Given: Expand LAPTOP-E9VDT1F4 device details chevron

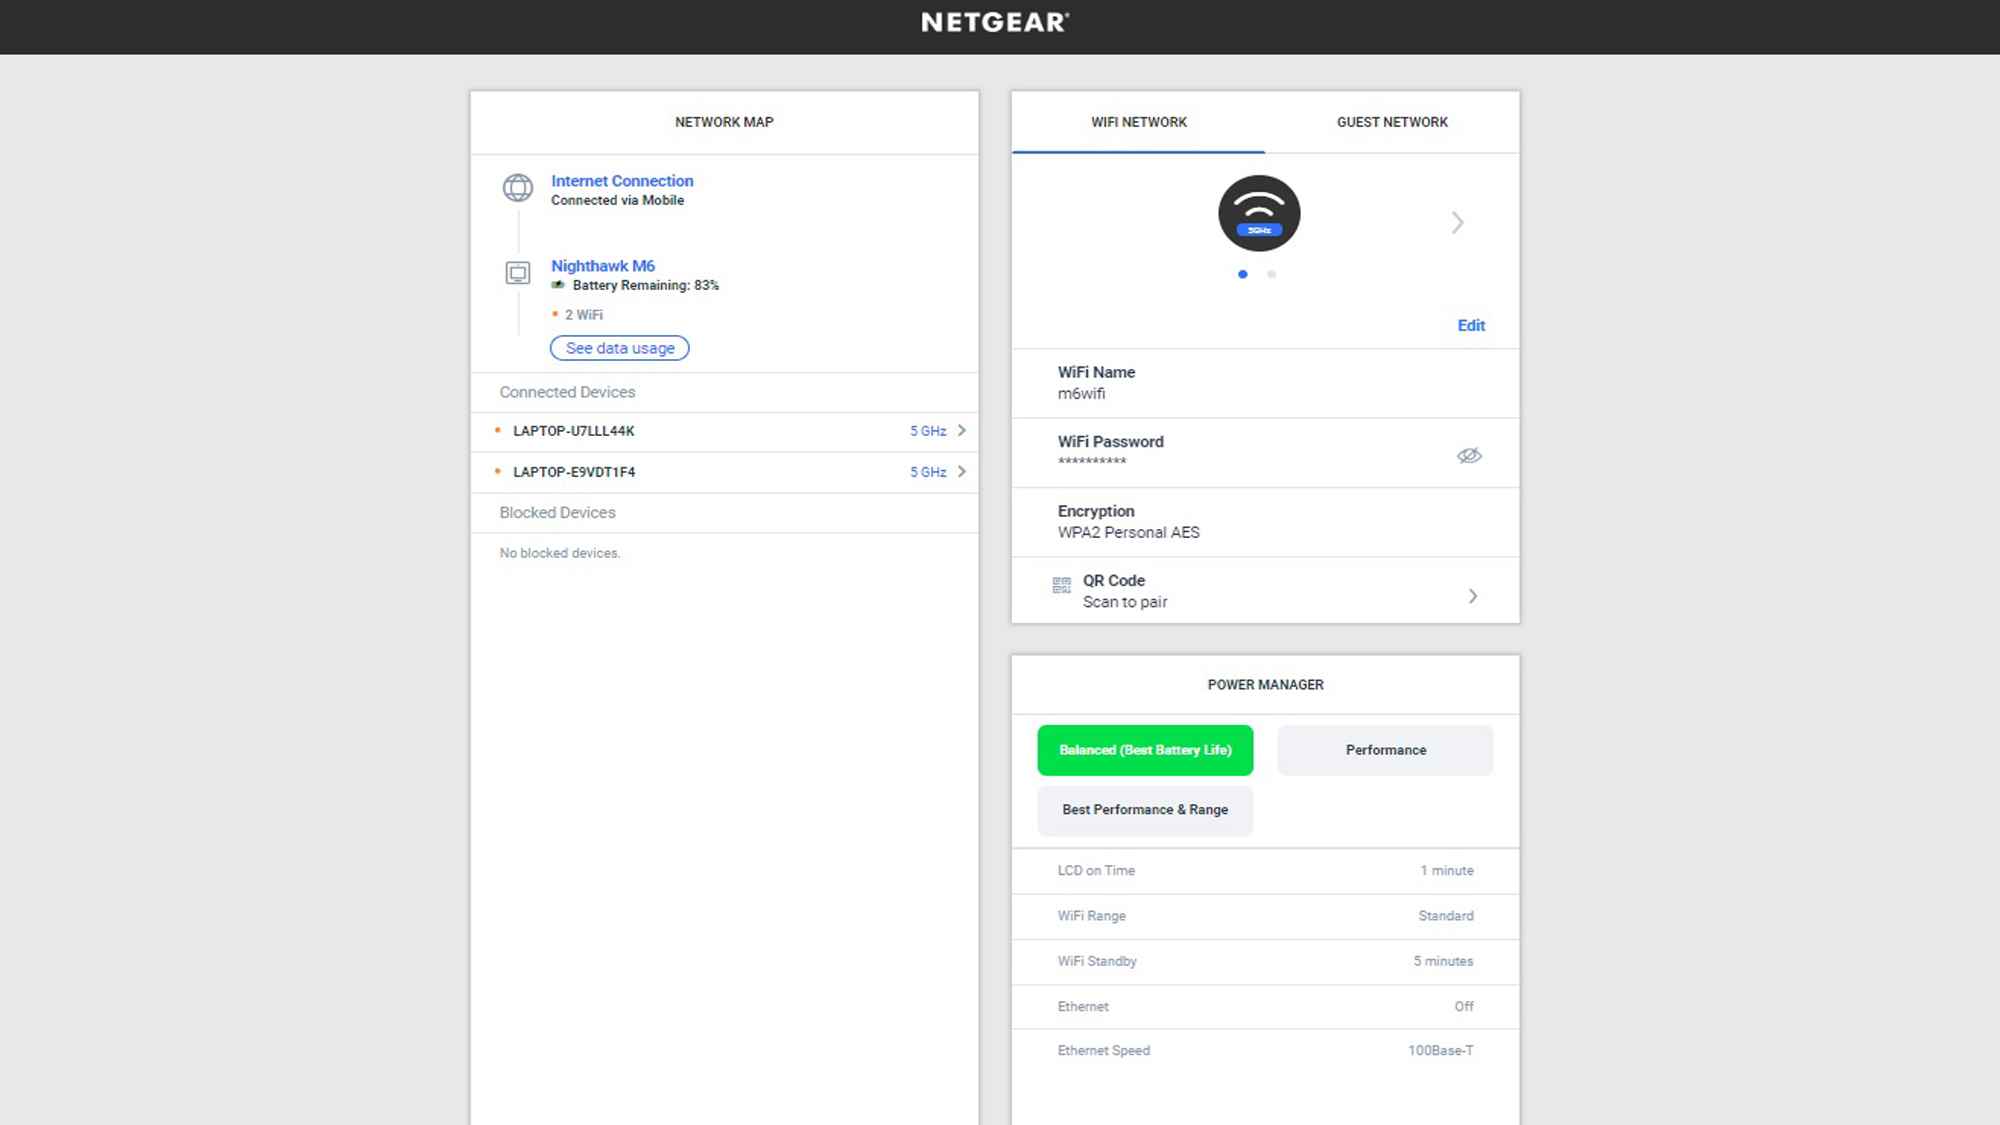Looking at the screenshot, I should point(962,471).
